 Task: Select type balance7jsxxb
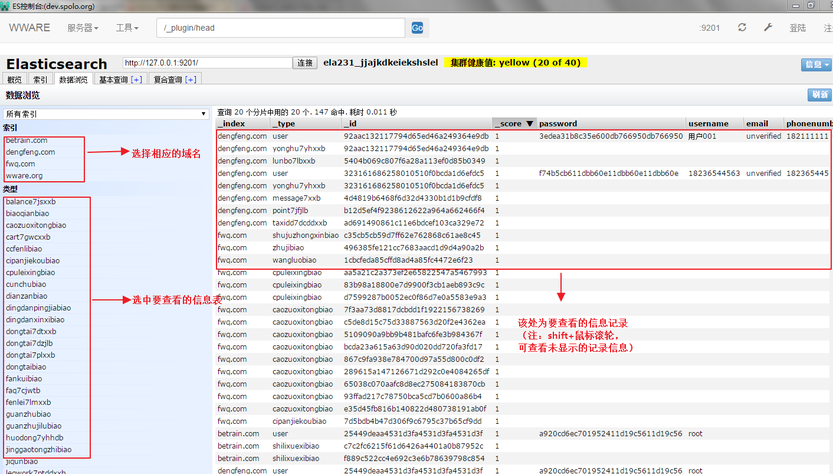tap(30, 201)
